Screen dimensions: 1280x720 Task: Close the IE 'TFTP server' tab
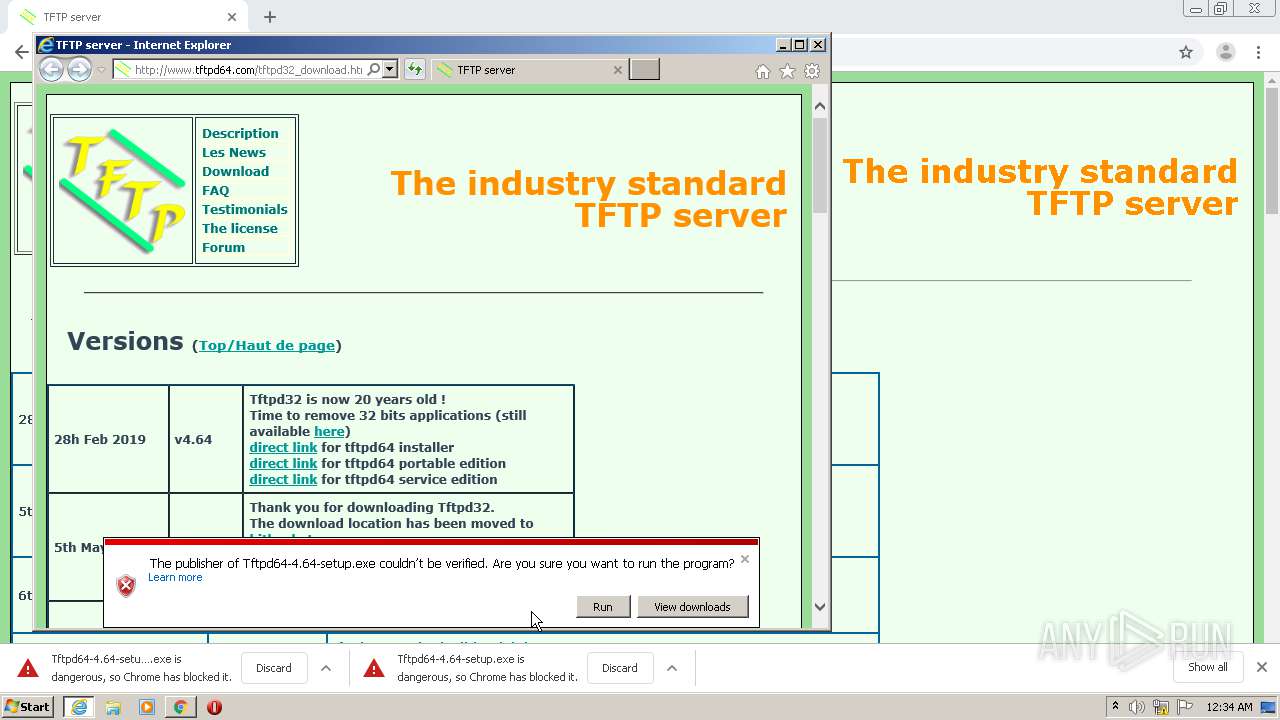click(x=617, y=70)
